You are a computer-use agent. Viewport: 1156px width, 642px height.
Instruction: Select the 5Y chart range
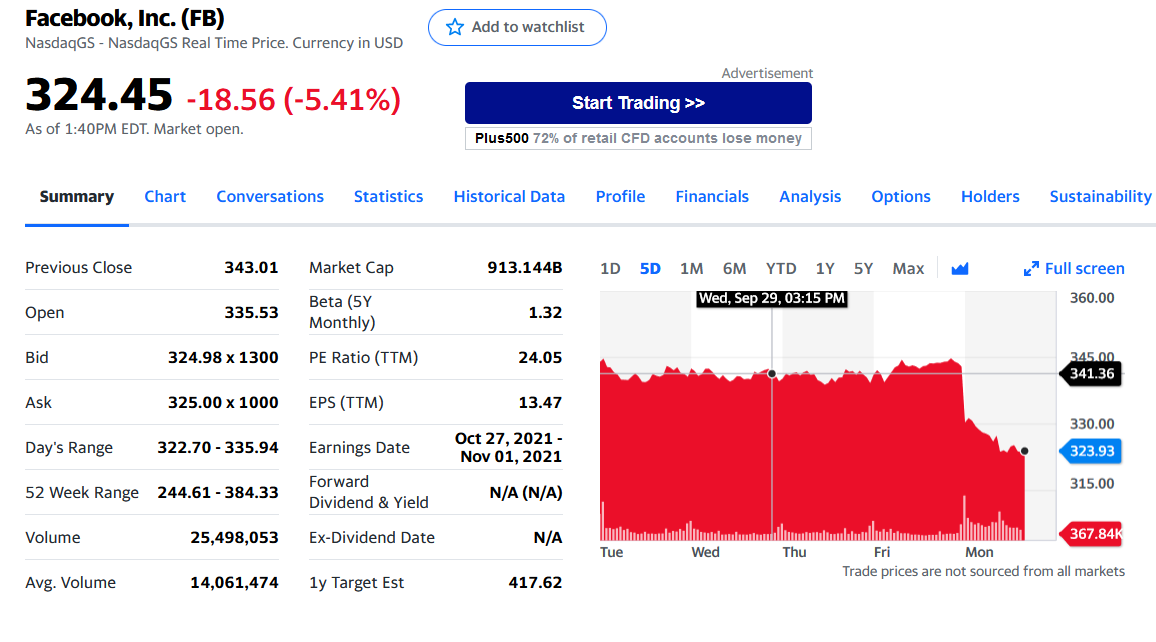click(863, 269)
